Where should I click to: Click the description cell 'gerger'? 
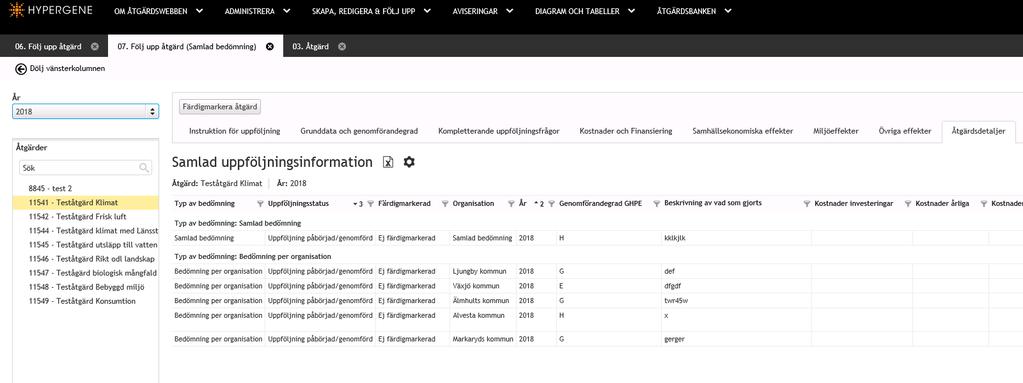(675, 339)
